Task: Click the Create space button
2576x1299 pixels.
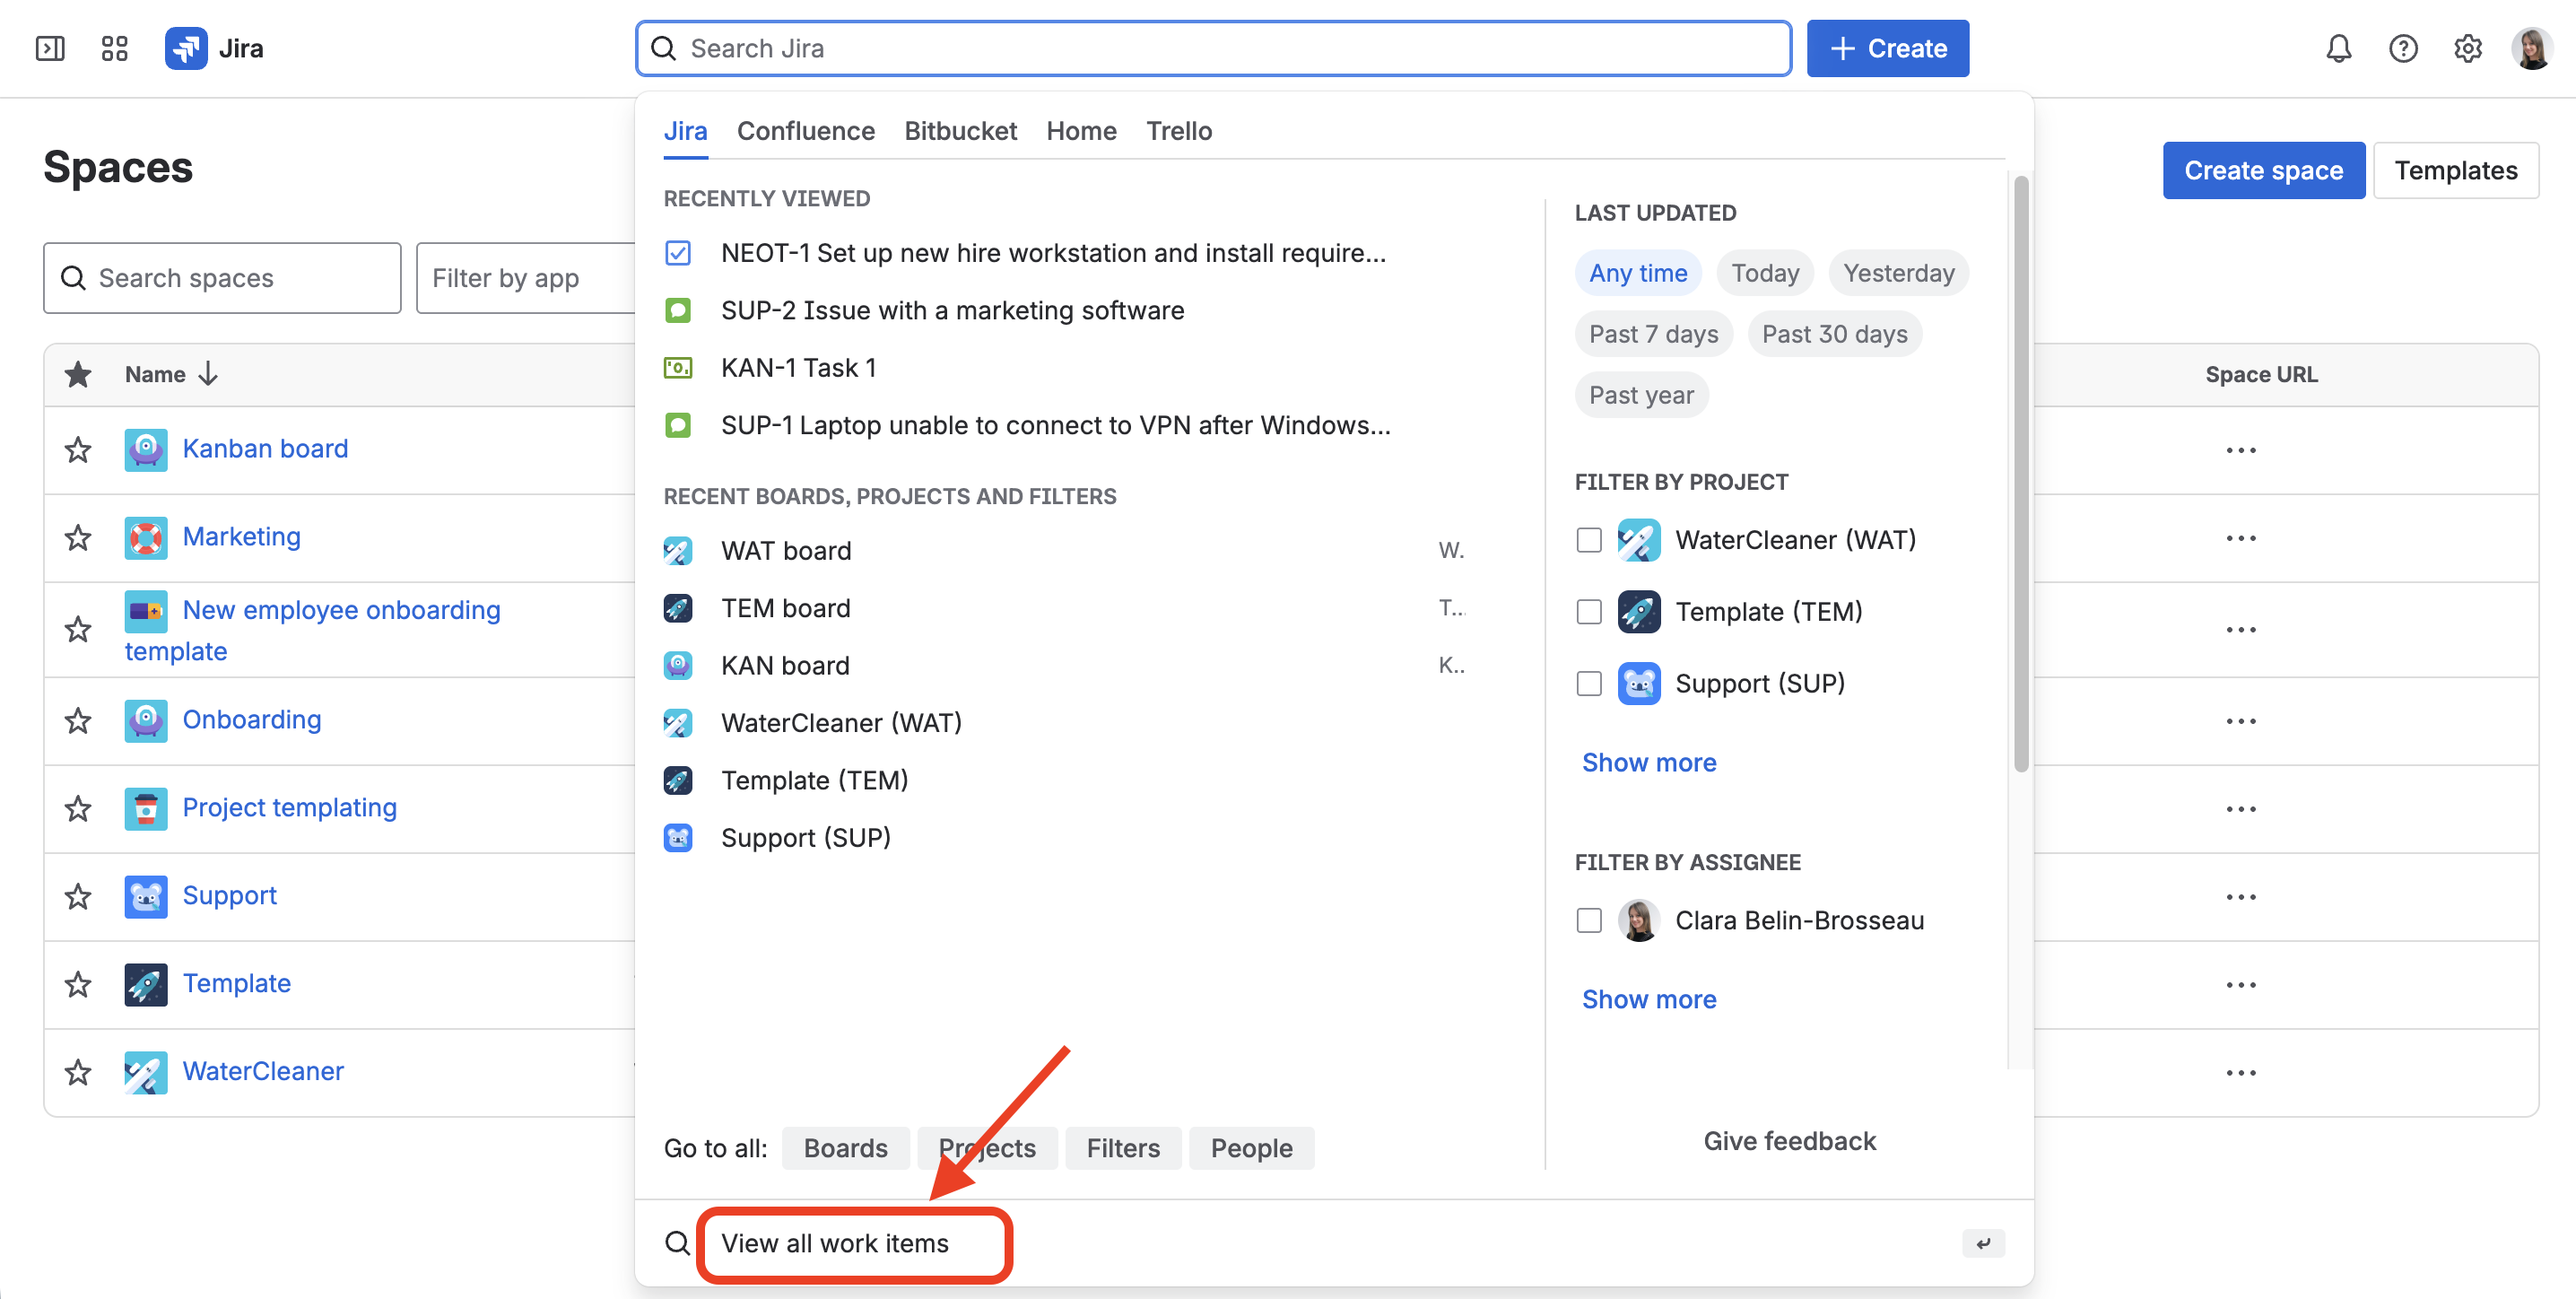Action: click(x=2263, y=170)
